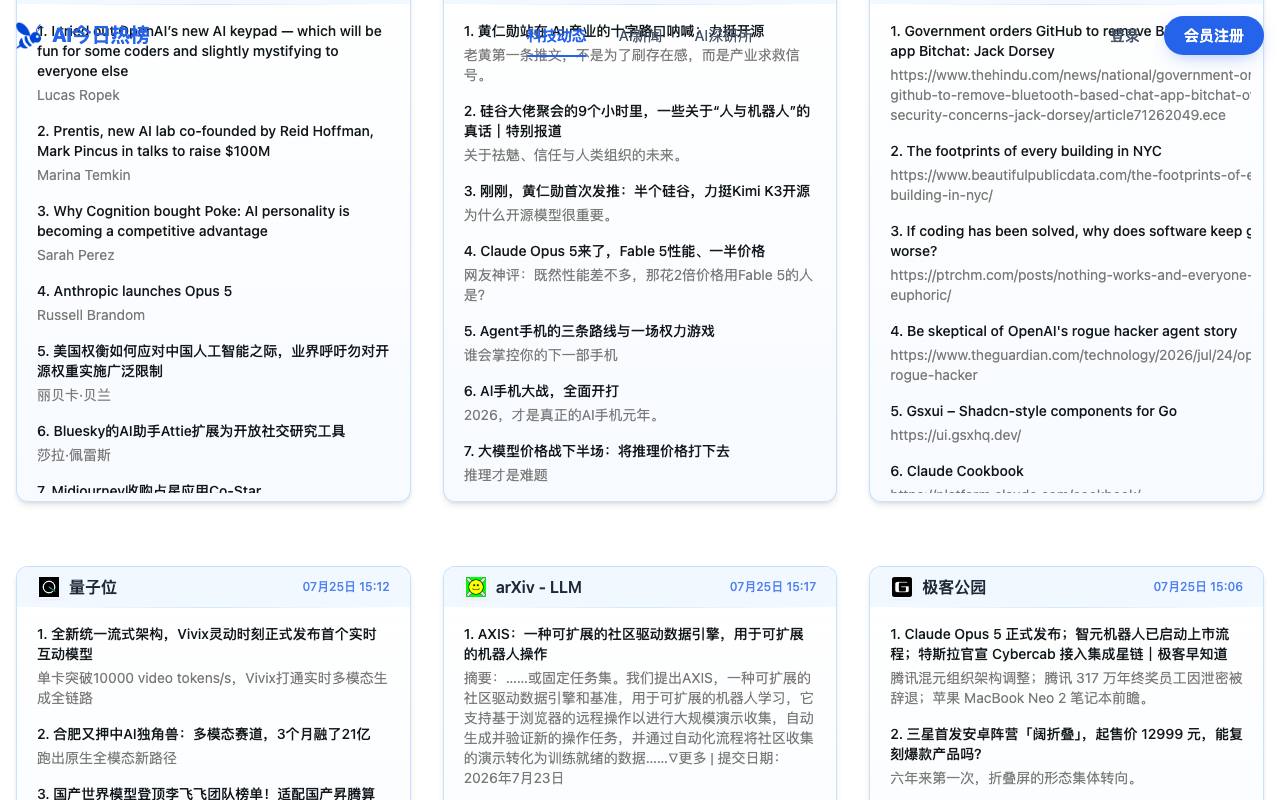Open Agent手机的三条路线 article
Viewport: 1280px width, 800px height.
pyautogui.click(x=589, y=331)
